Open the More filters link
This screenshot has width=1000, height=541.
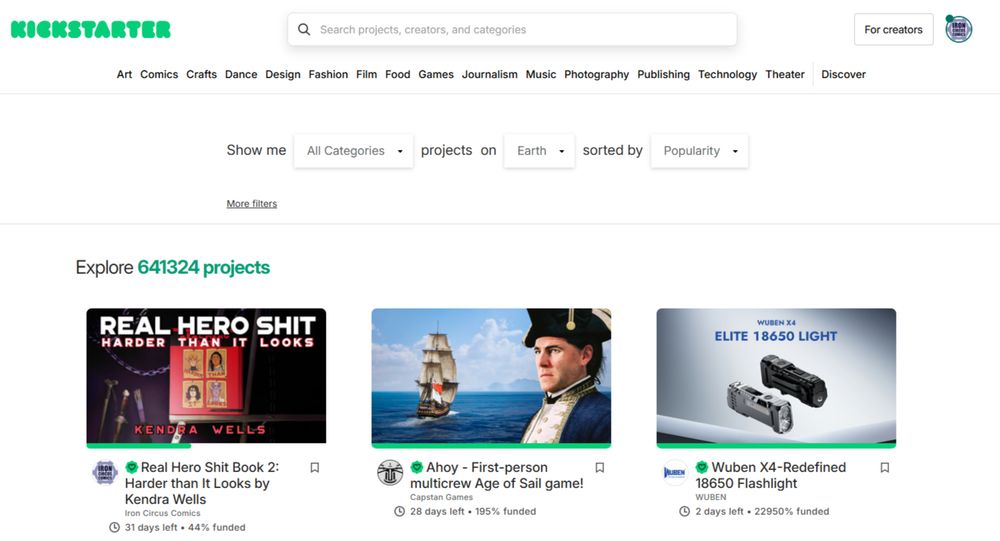point(252,204)
